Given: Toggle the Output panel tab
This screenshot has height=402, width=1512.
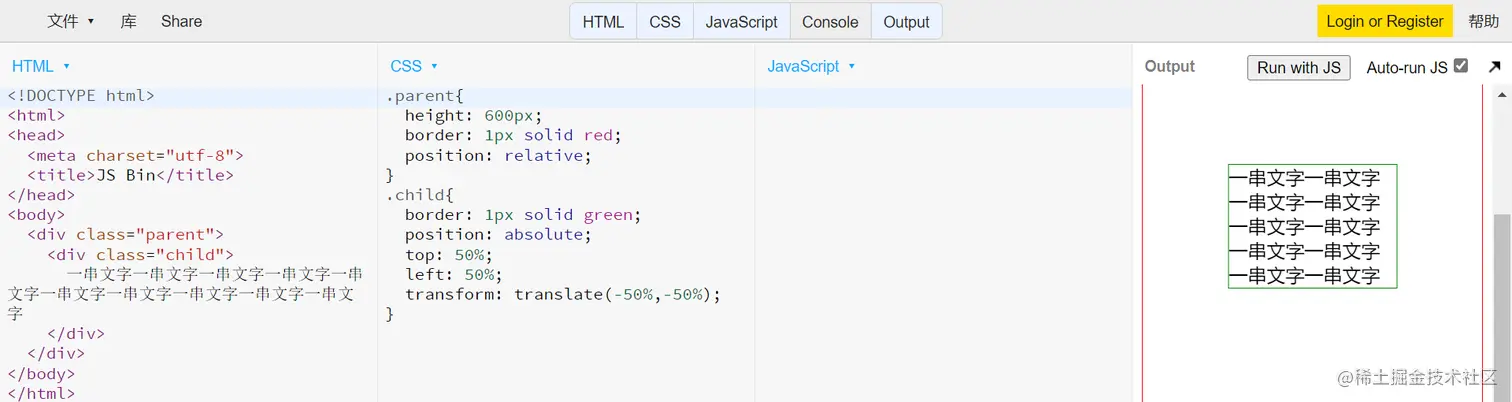Looking at the screenshot, I should [x=906, y=22].
